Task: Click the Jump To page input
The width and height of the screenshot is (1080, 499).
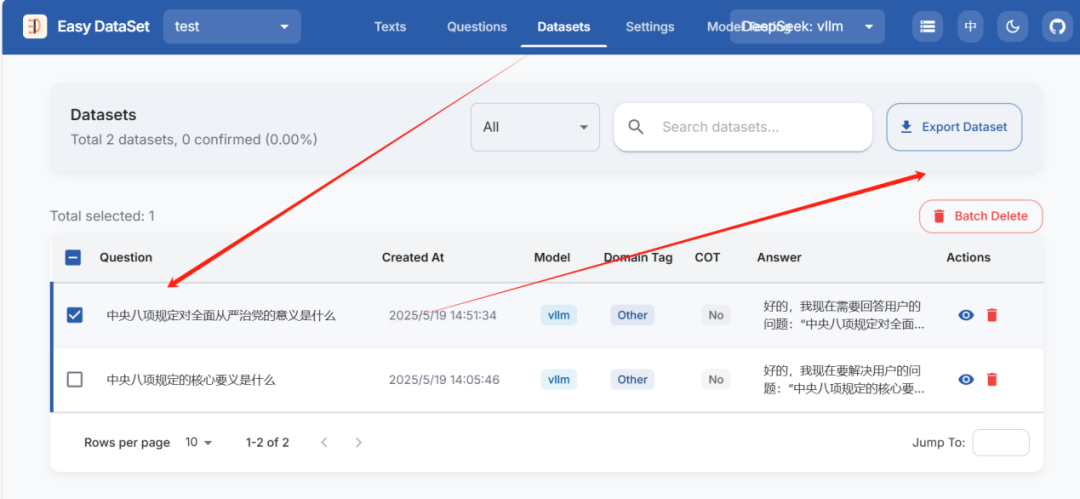Action: coord(1001,442)
